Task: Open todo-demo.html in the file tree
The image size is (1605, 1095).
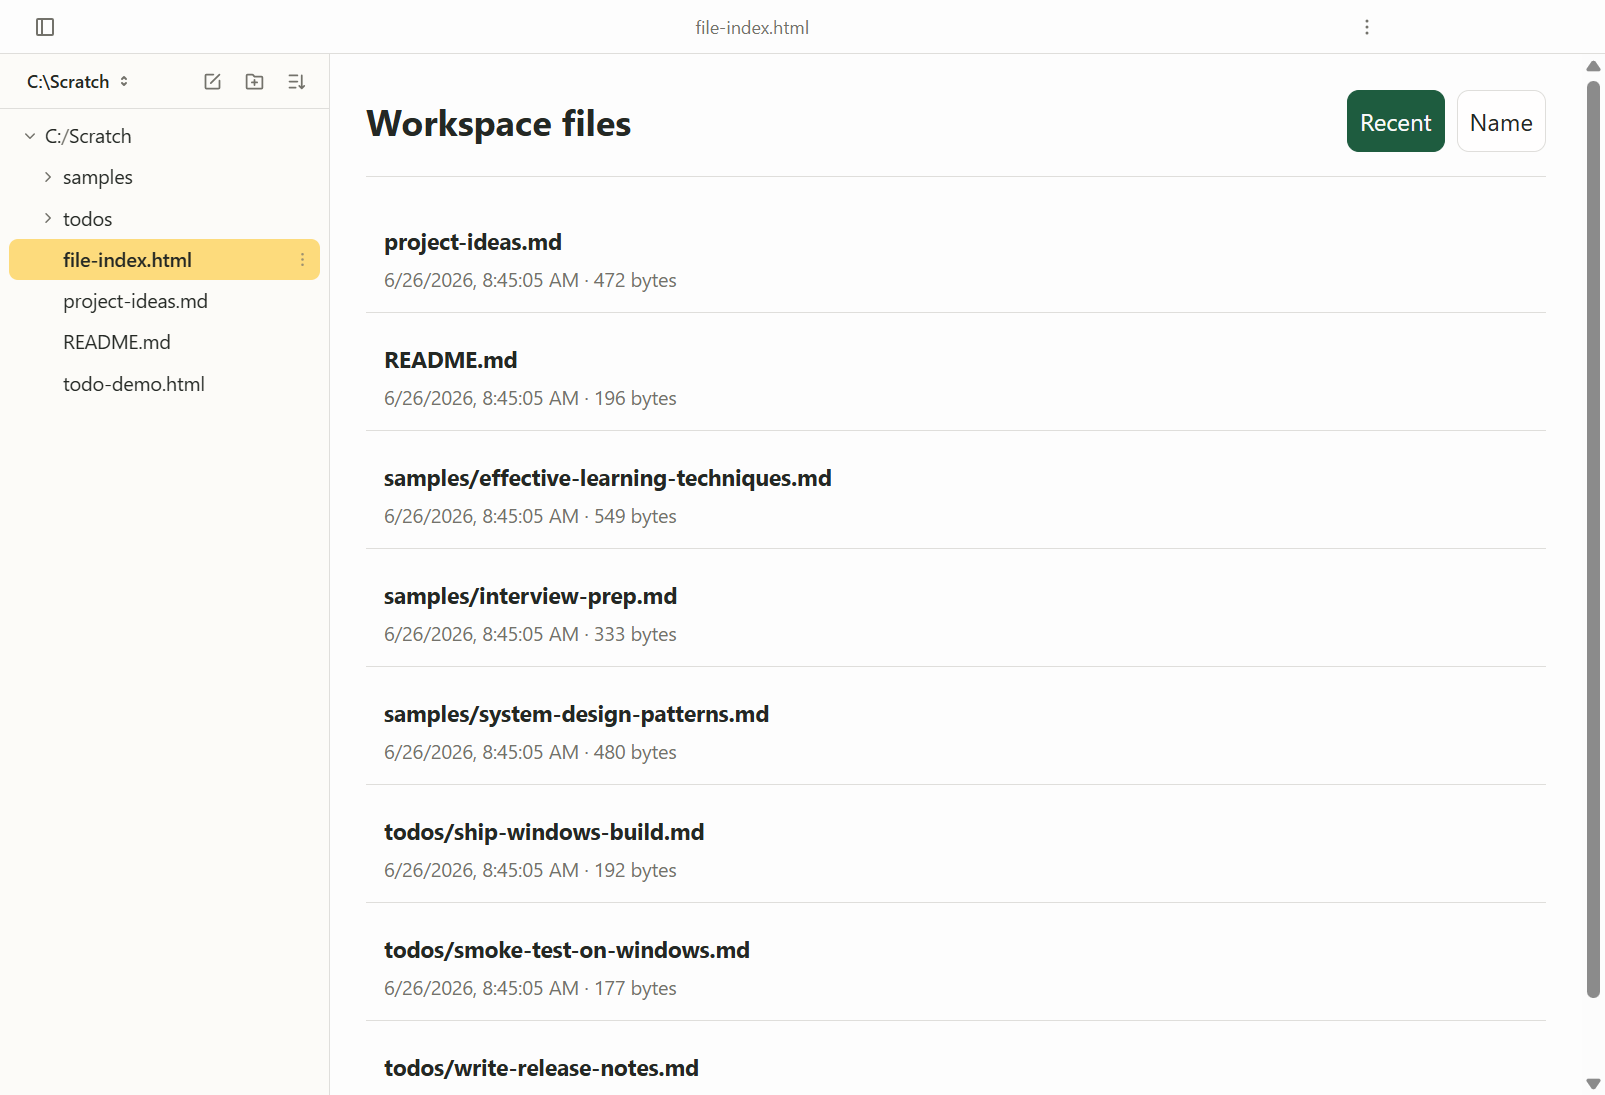Action: pyautogui.click(x=164, y=384)
